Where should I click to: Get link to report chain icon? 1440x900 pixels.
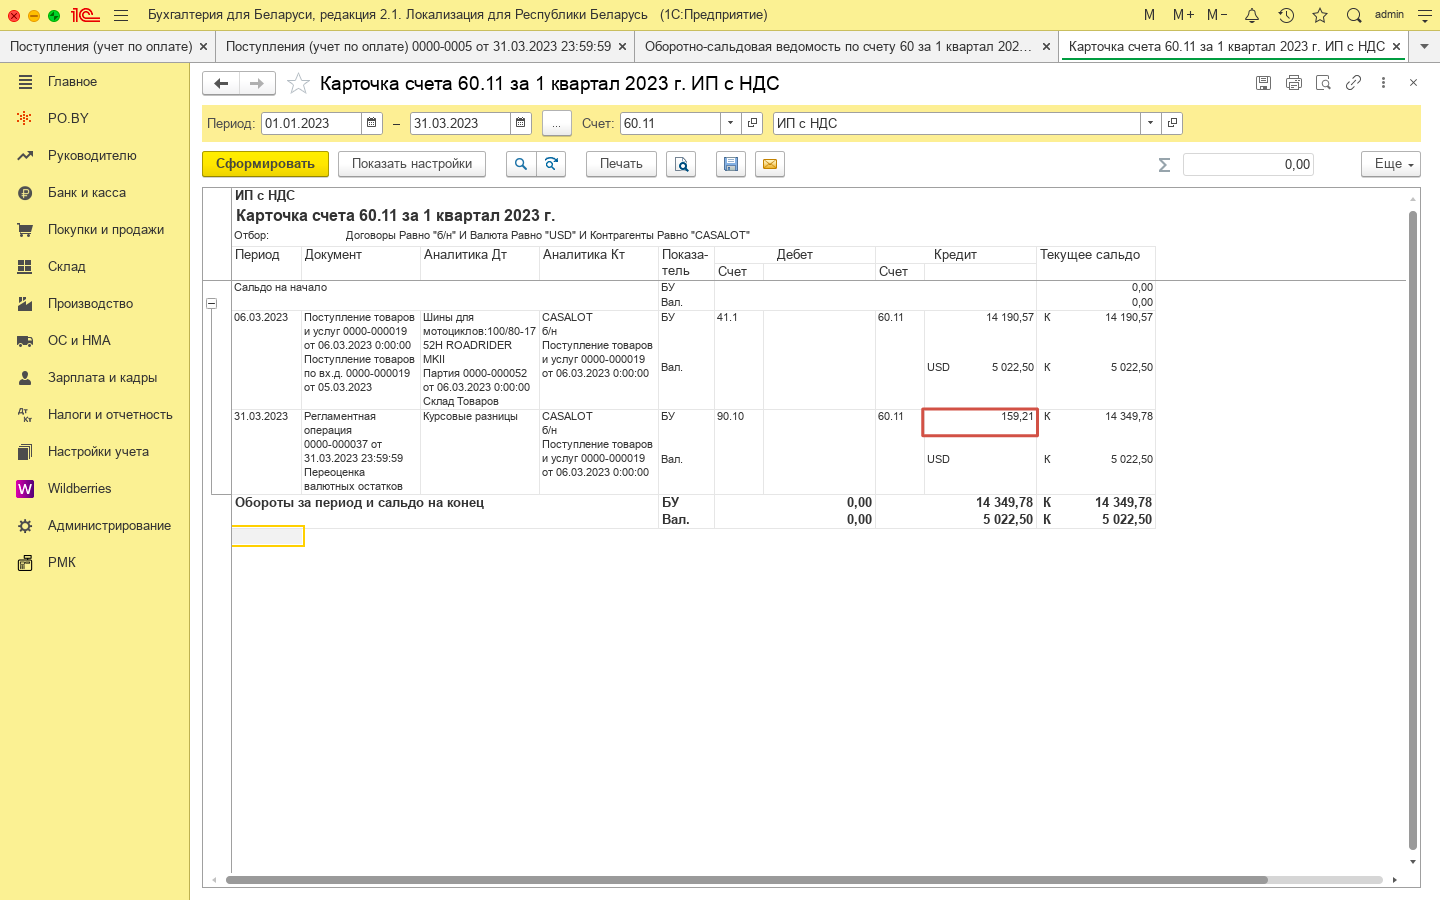1353,83
